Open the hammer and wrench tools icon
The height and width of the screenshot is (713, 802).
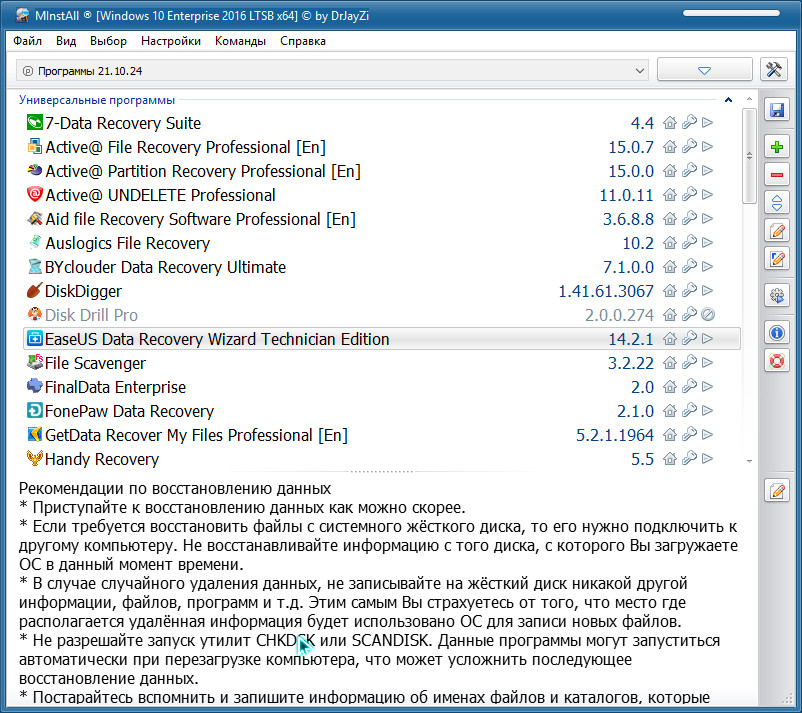(775, 70)
